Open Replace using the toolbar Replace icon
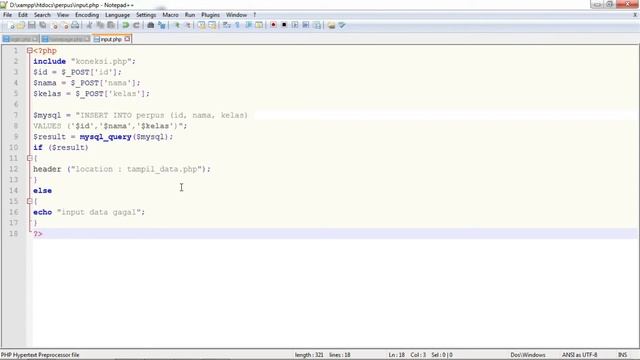The image size is (640, 360). tap(162, 25)
